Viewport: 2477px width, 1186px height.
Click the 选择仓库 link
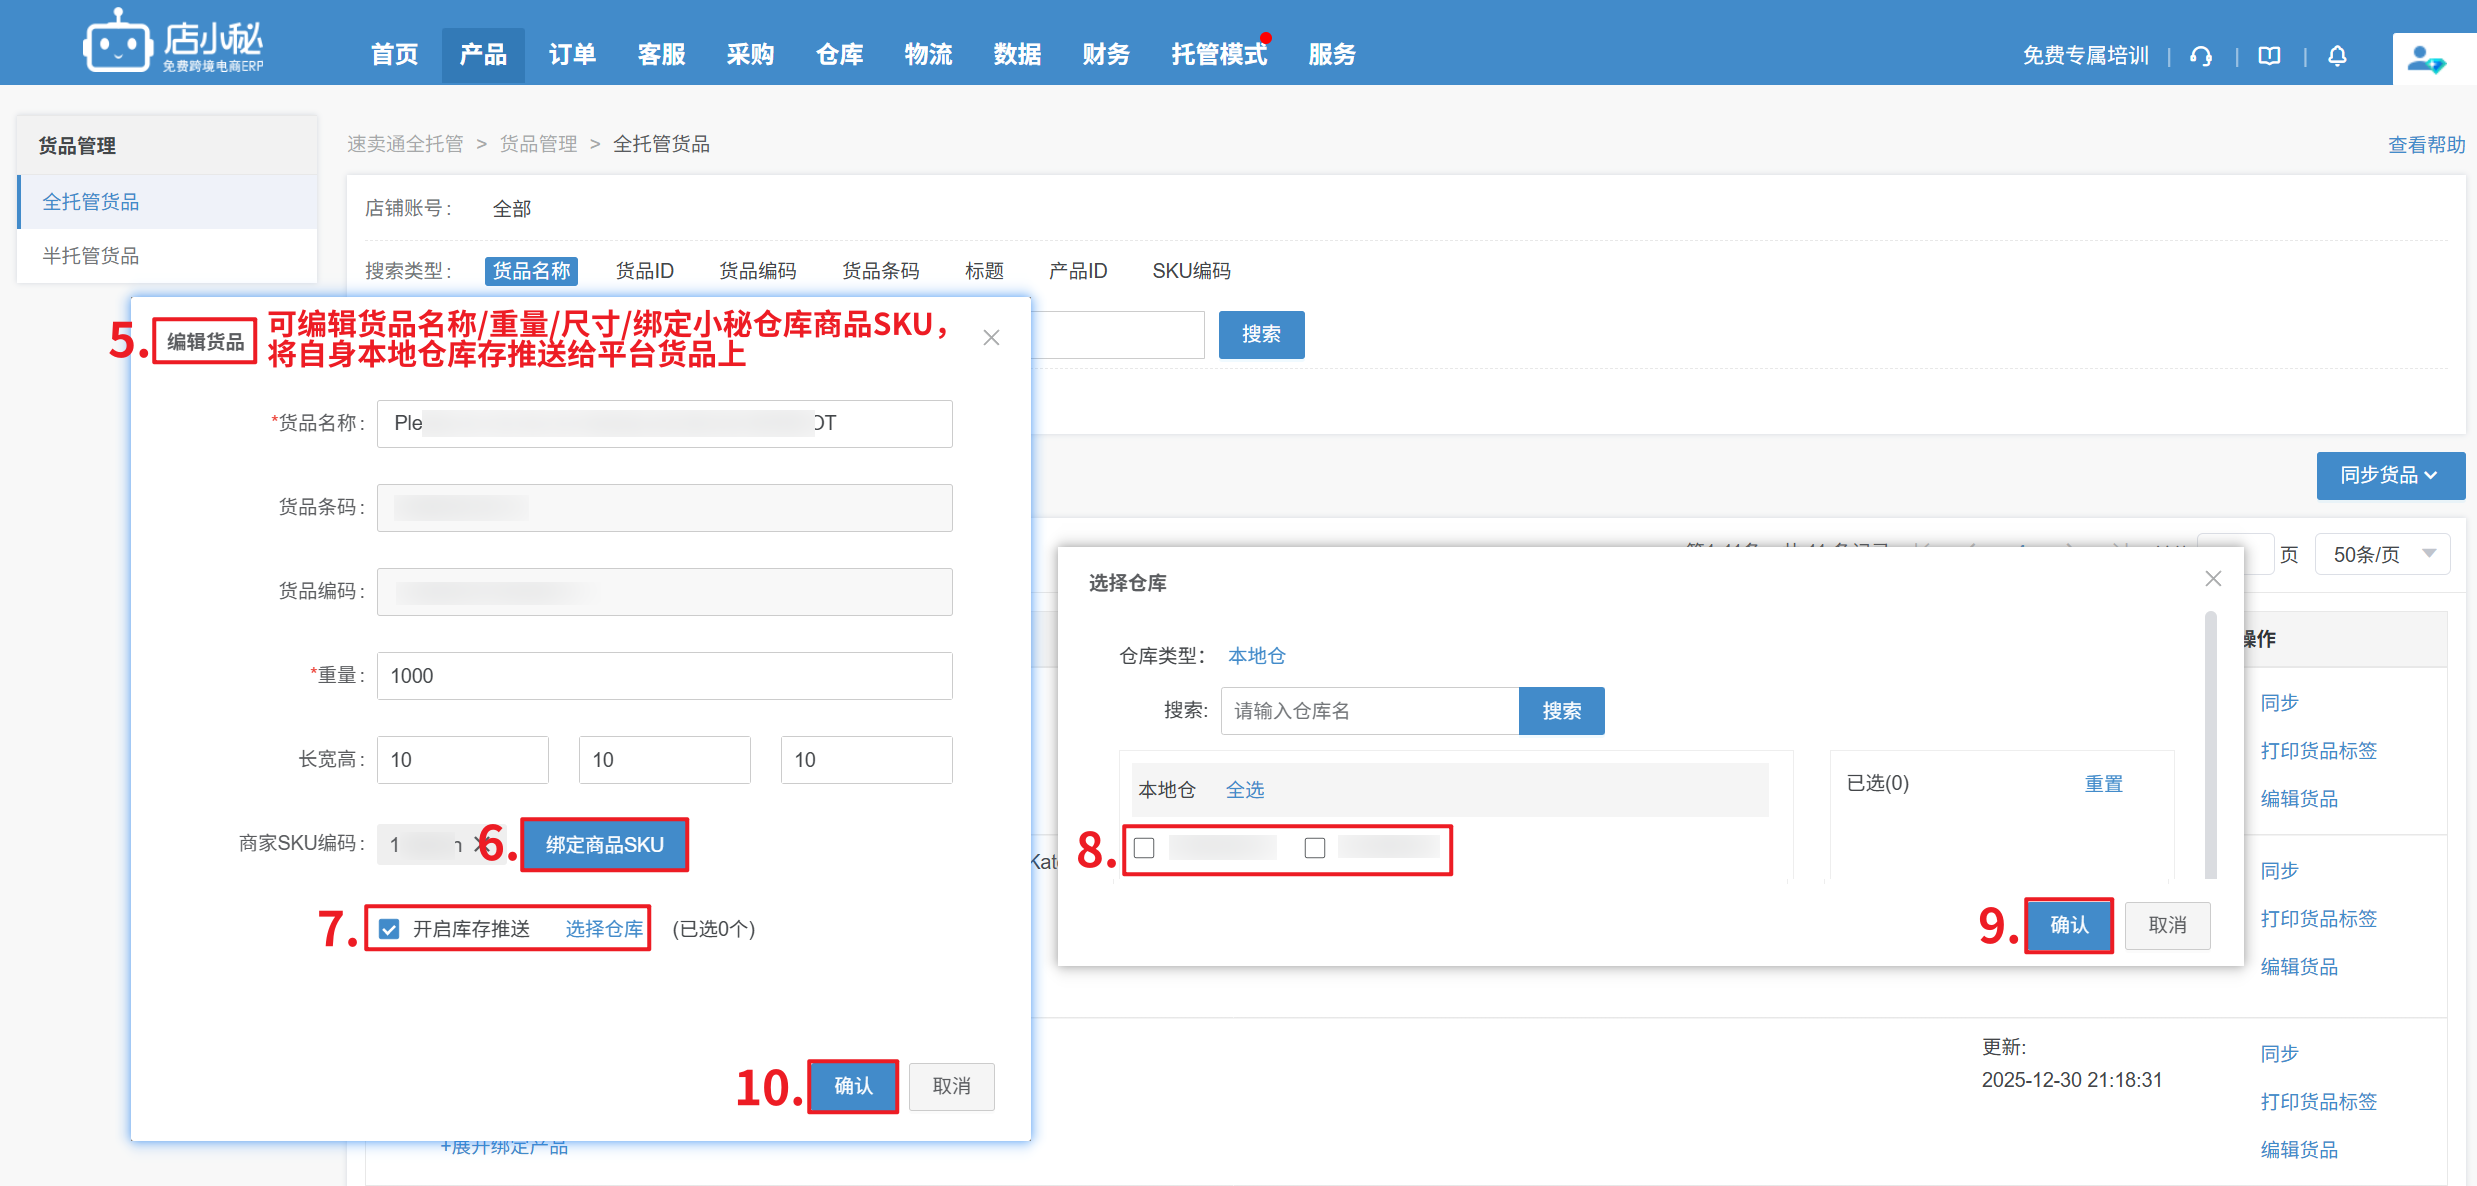(604, 929)
